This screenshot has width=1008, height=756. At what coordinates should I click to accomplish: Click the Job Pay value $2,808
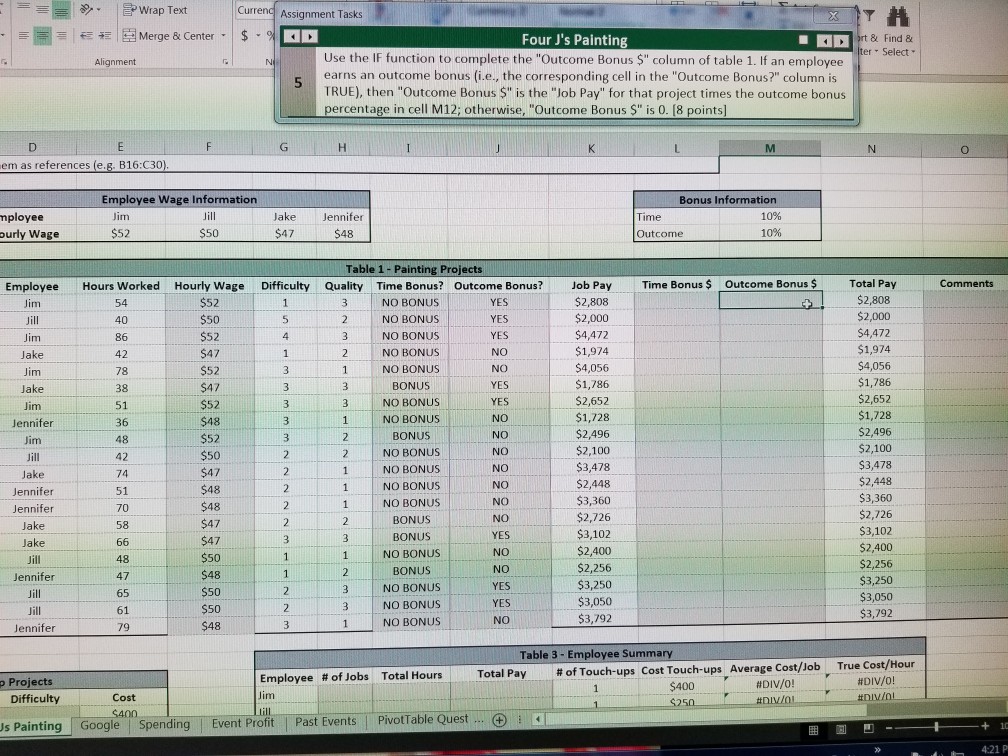[x=591, y=302]
